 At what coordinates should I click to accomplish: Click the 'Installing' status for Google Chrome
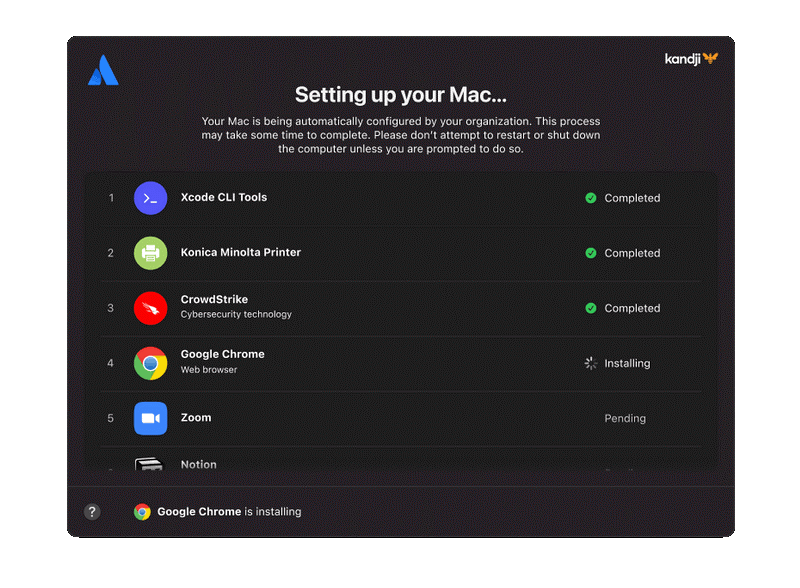(x=628, y=363)
